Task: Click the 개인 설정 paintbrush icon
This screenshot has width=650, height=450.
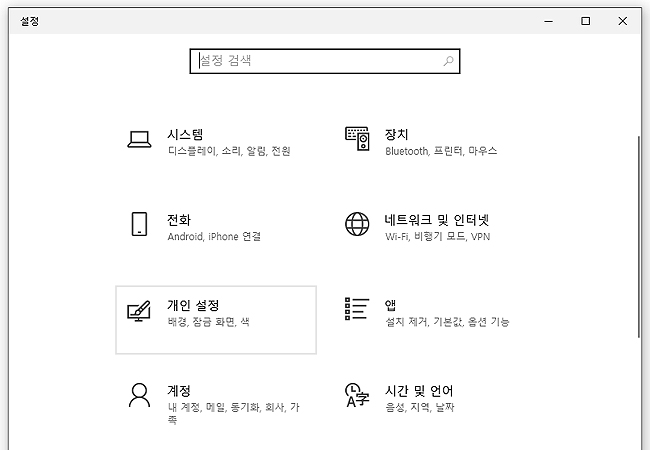Action: click(x=139, y=311)
